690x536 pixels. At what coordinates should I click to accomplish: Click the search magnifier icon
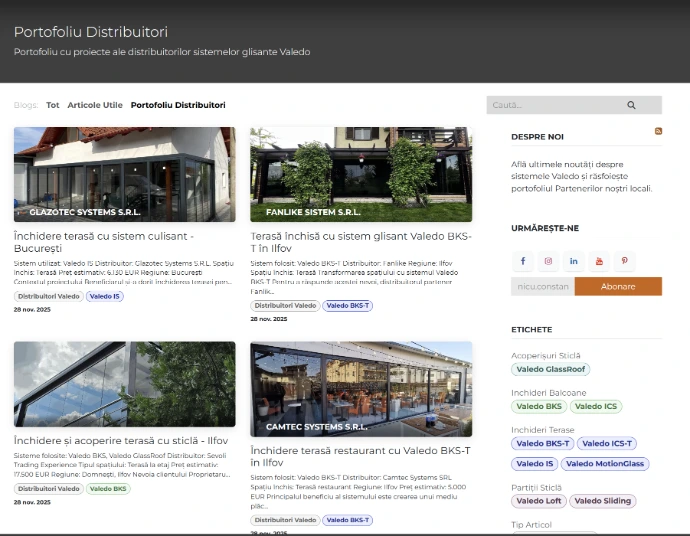point(631,105)
